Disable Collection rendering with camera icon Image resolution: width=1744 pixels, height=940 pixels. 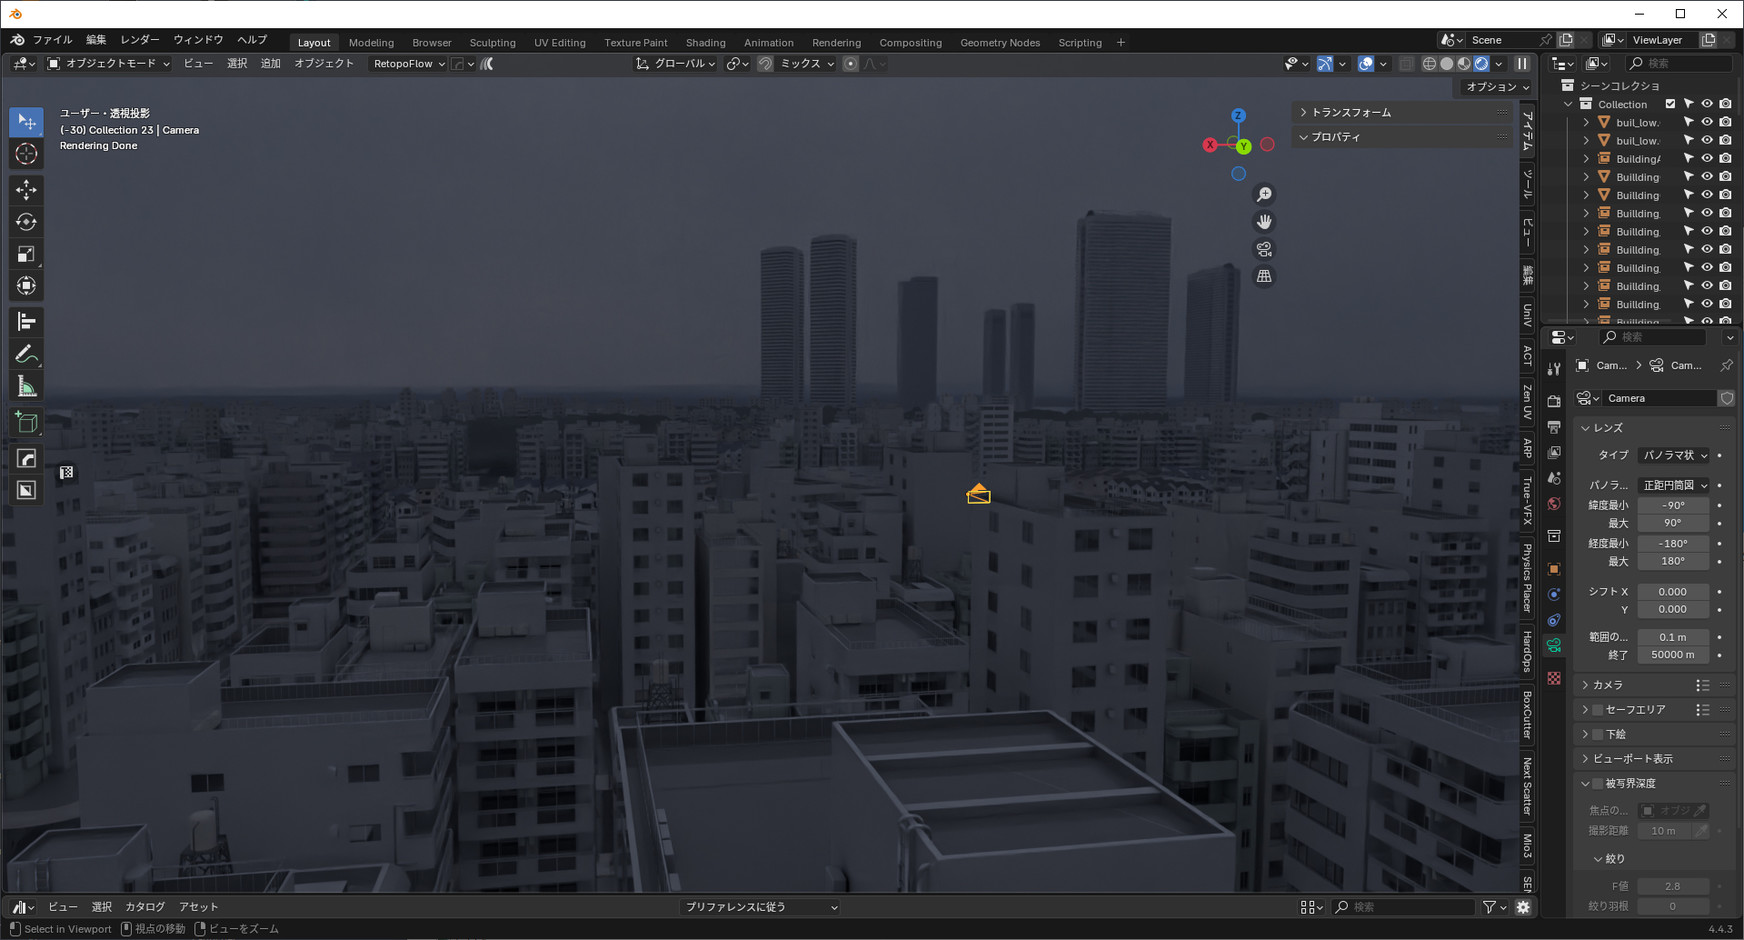[x=1725, y=104]
